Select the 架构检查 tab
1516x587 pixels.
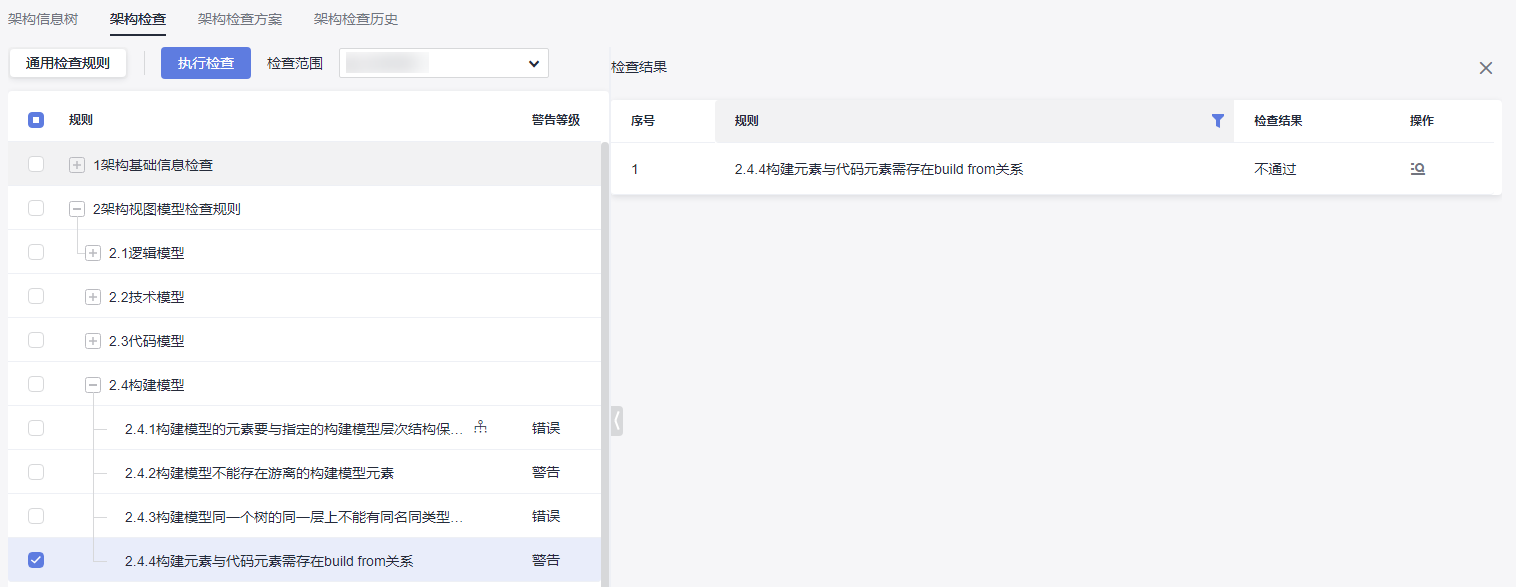(x=138, y=19)
